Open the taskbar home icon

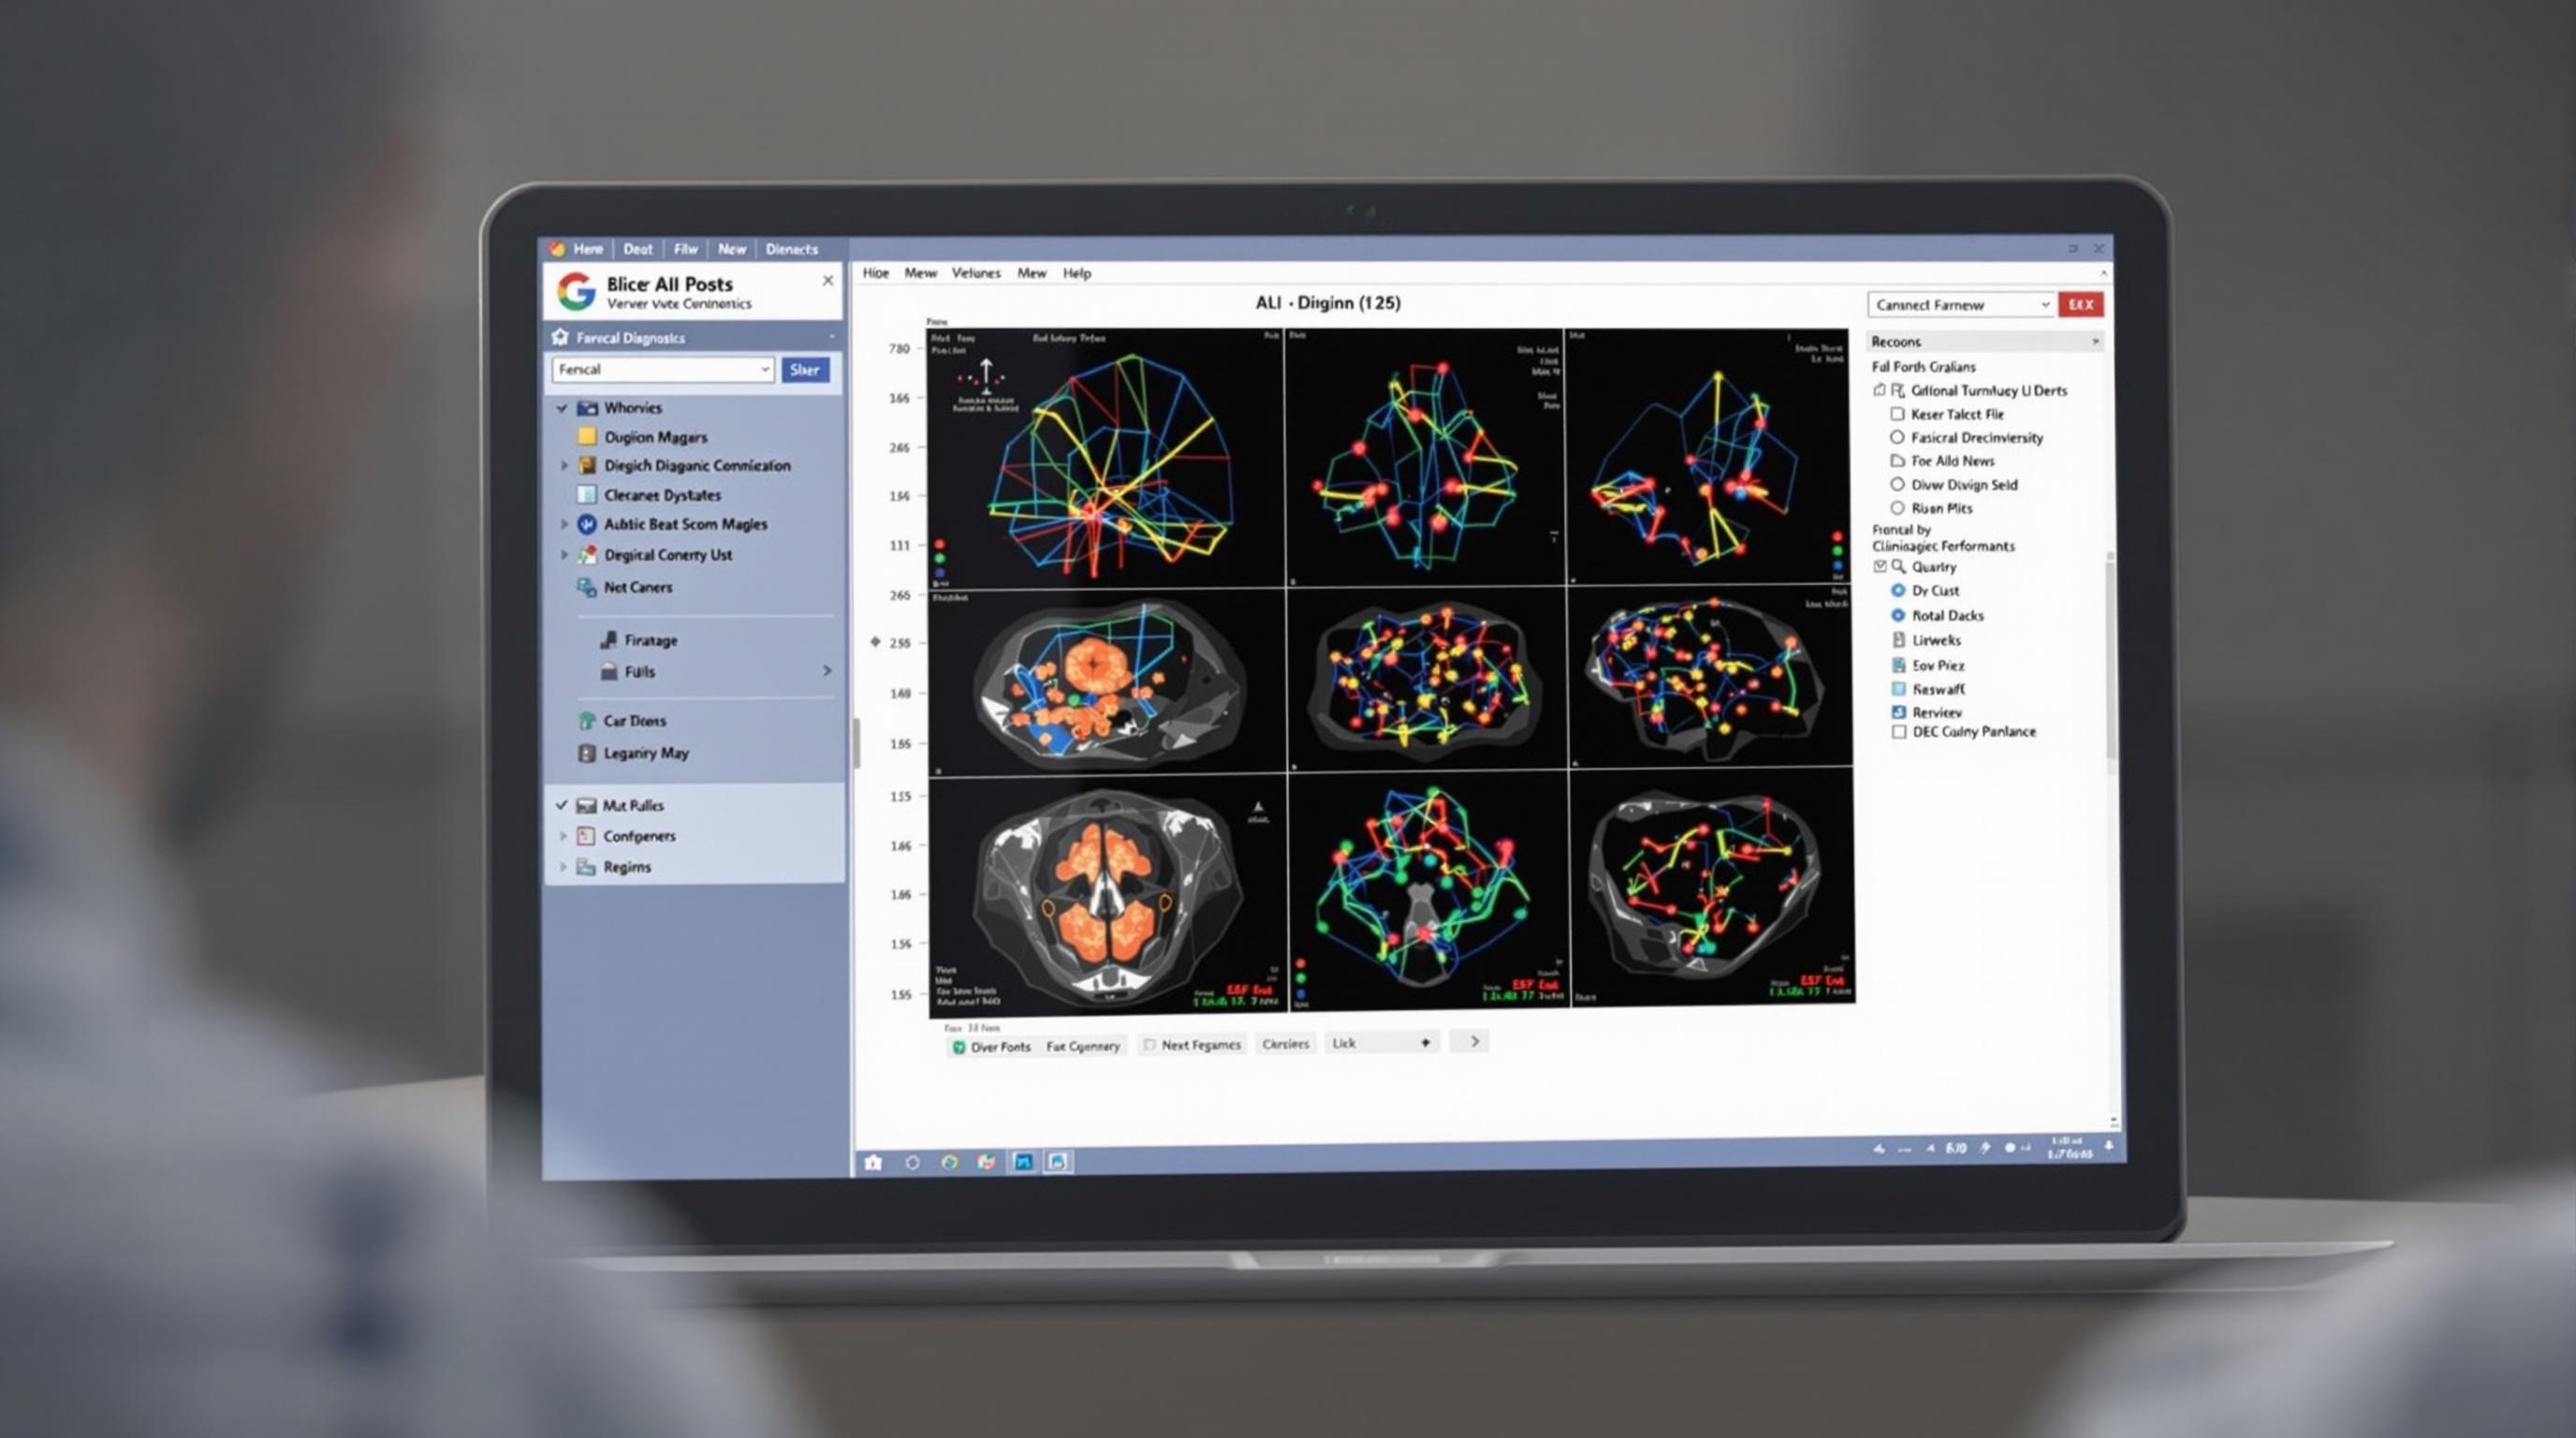(873, 1163)
